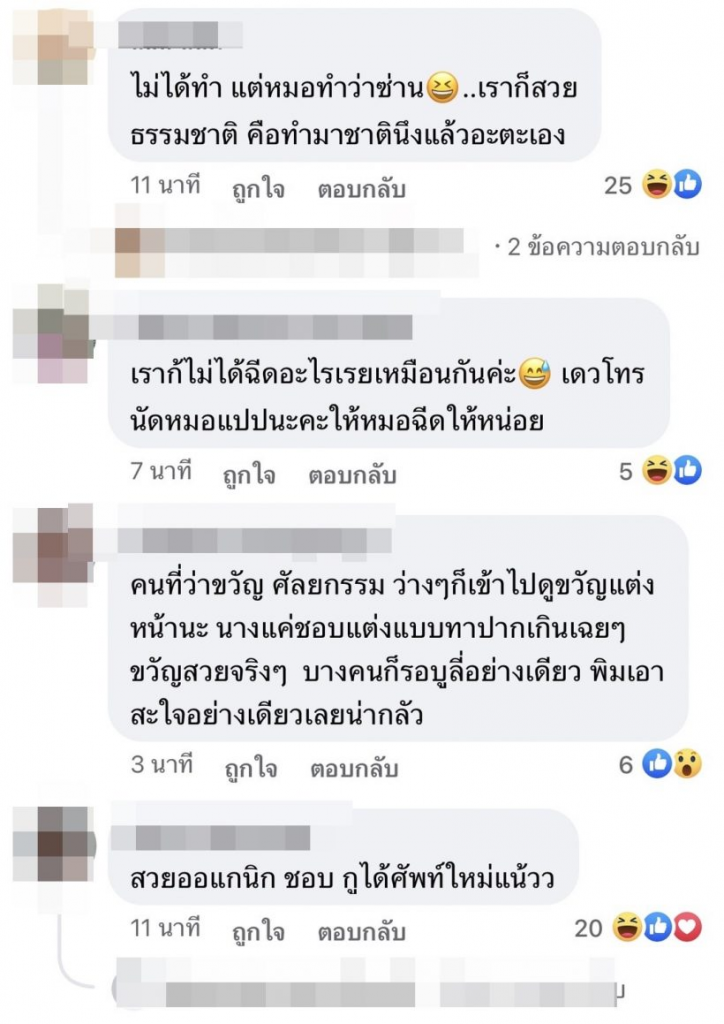Open the first commenter's profile picture

pyautogui.click(x=54, y=47)
